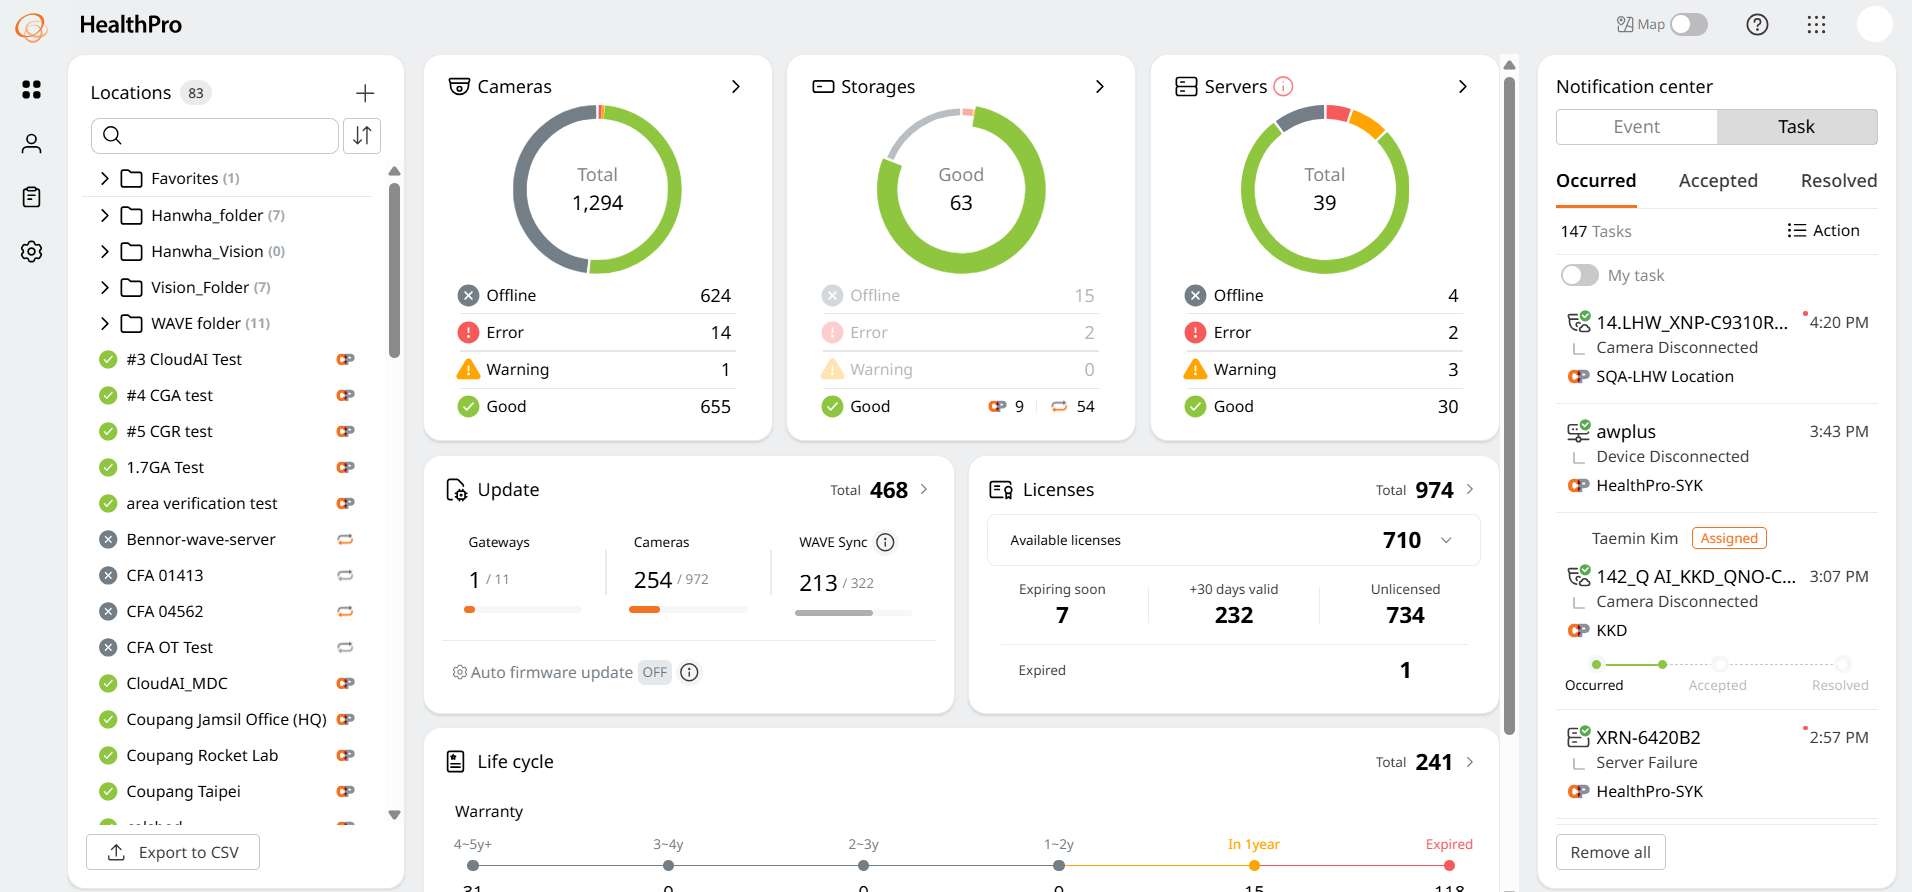Image resolution: width=1912 pixels, height=892 pixels.
Task: Select the Accepted tab
Action: click(1718, 181)
